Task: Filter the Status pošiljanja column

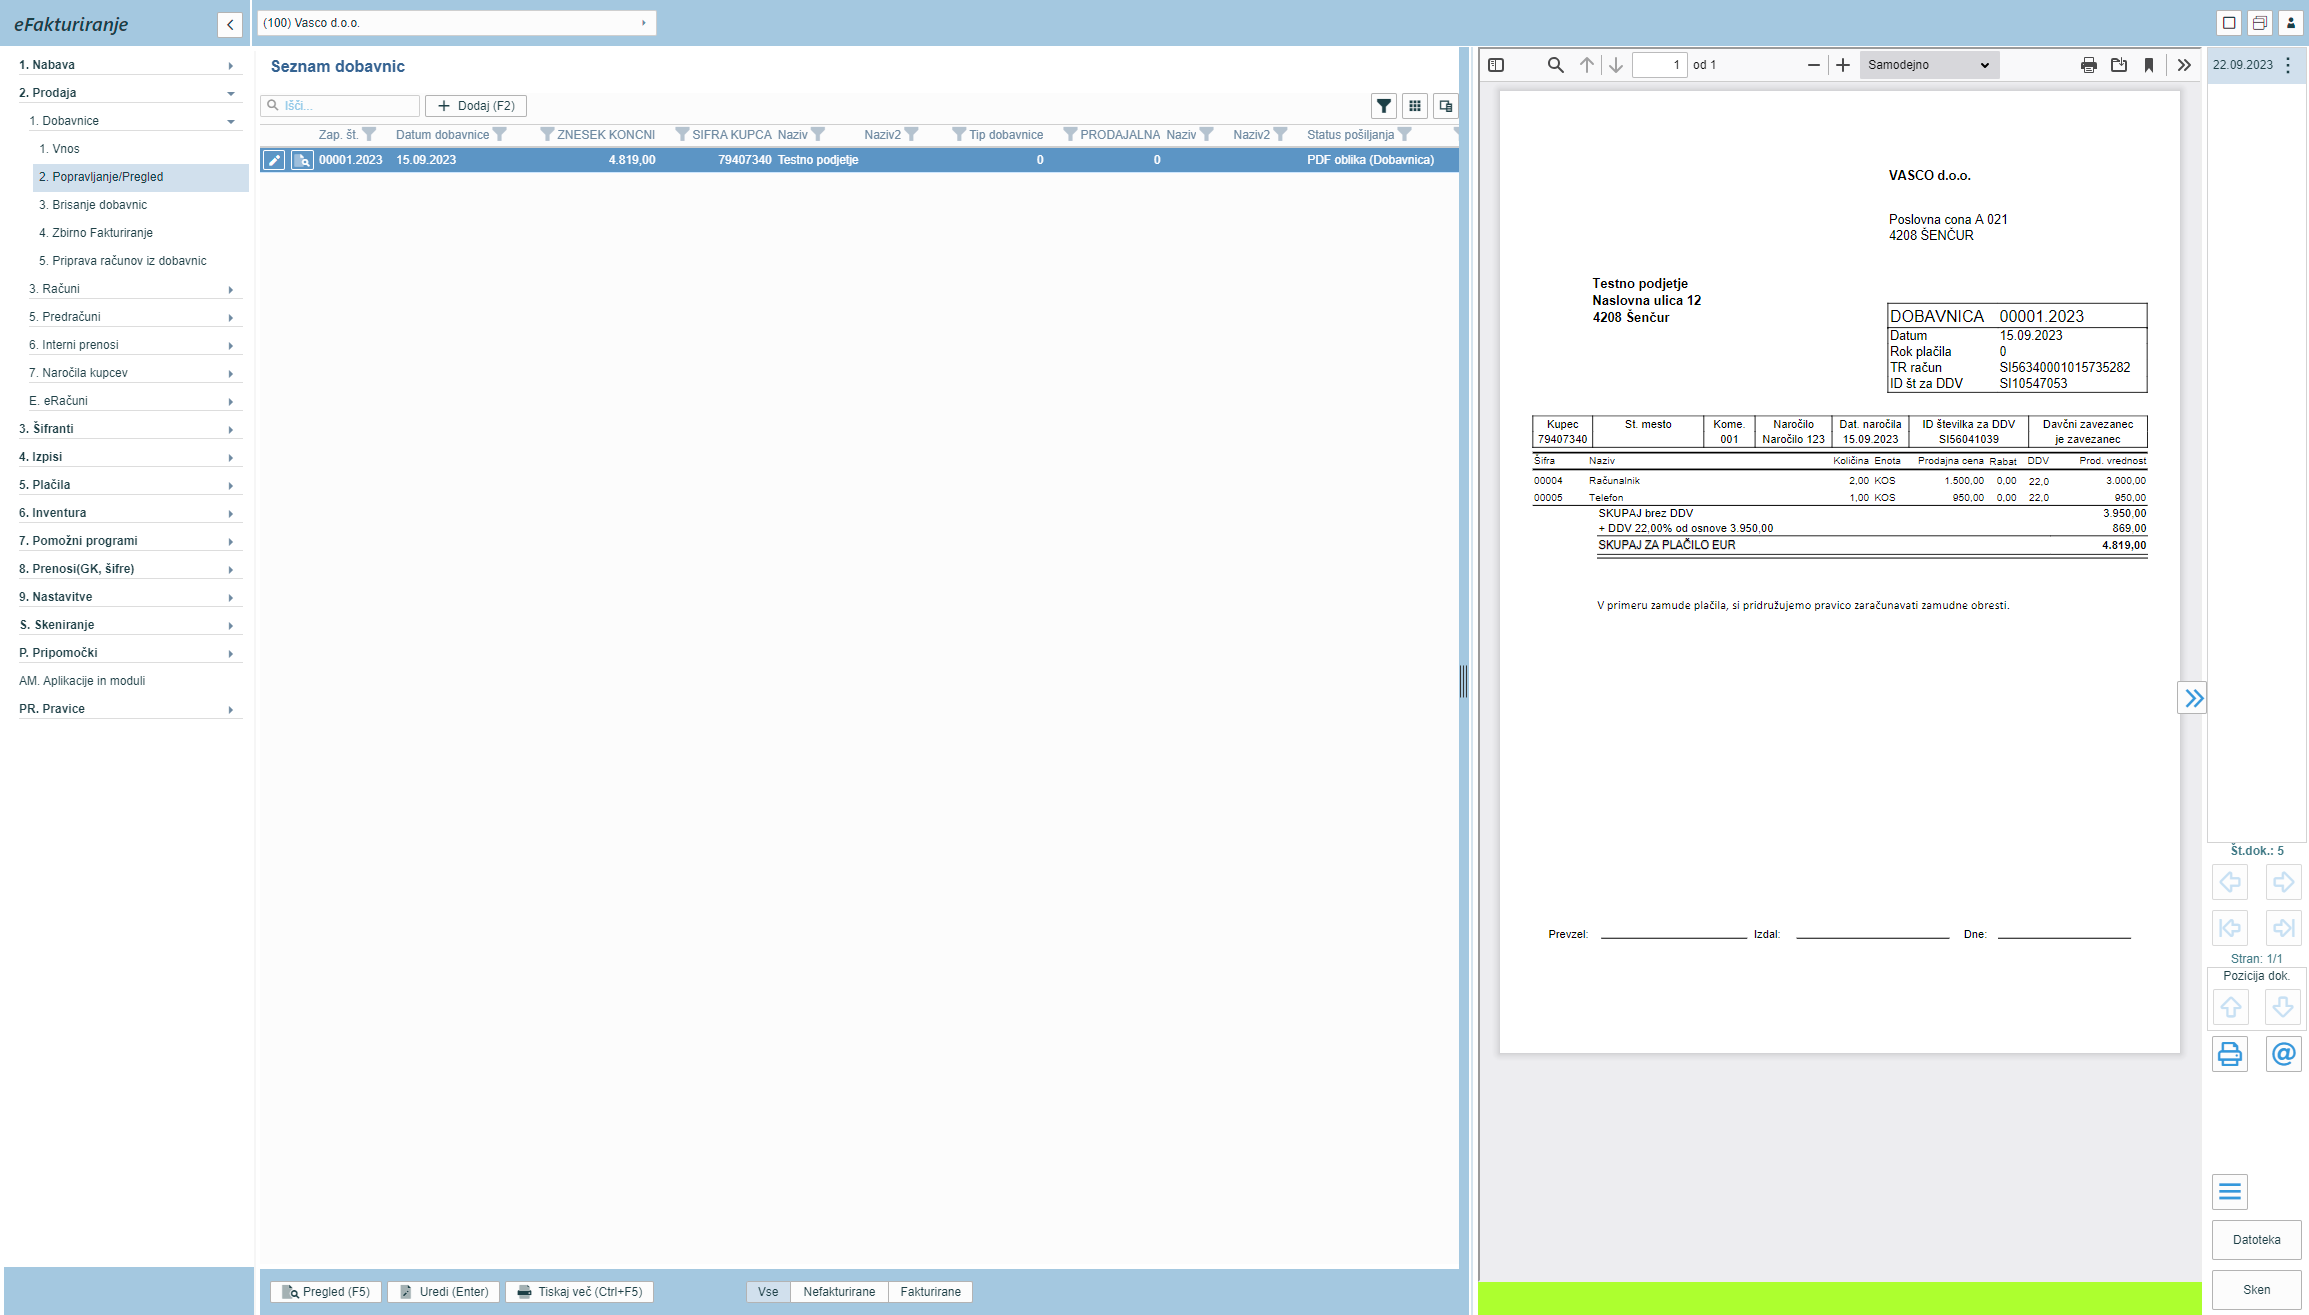Action: tap(1405, 134)
